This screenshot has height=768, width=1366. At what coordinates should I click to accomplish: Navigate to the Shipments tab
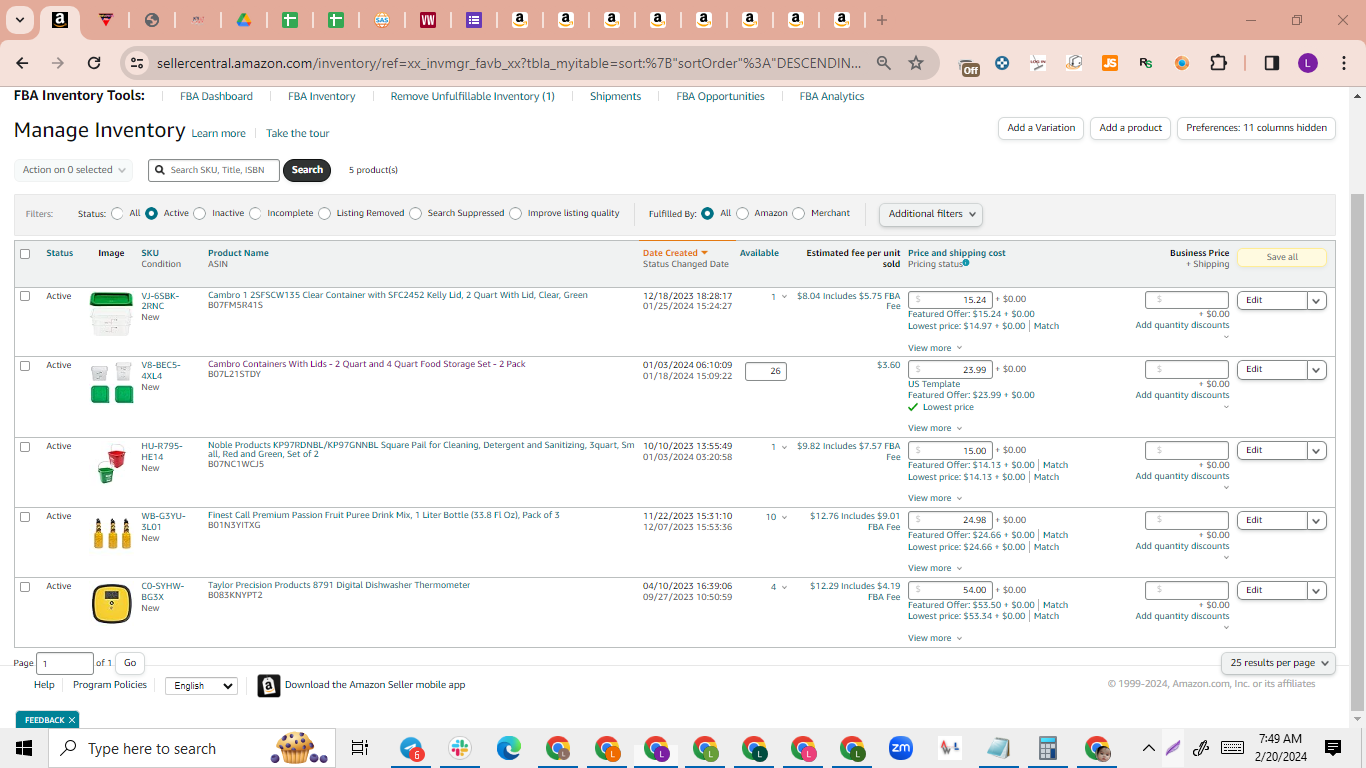coord(615,96)
